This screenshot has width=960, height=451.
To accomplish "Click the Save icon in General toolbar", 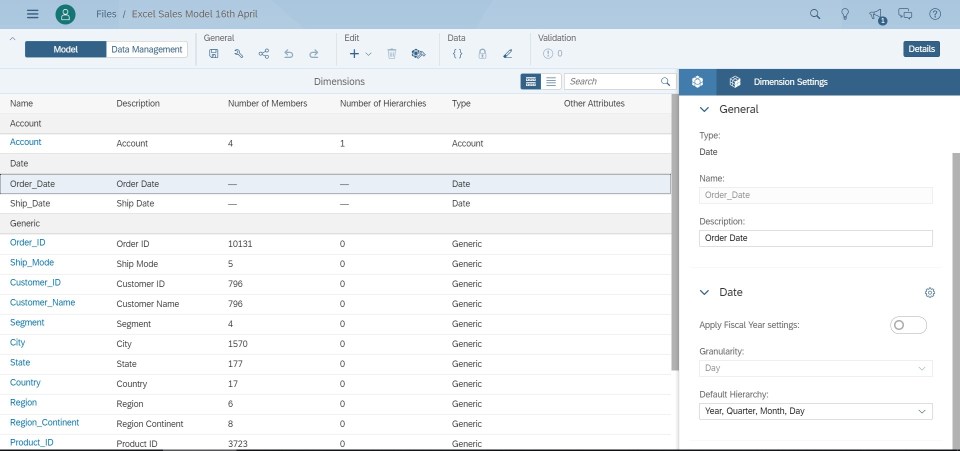I will point(213,54).
